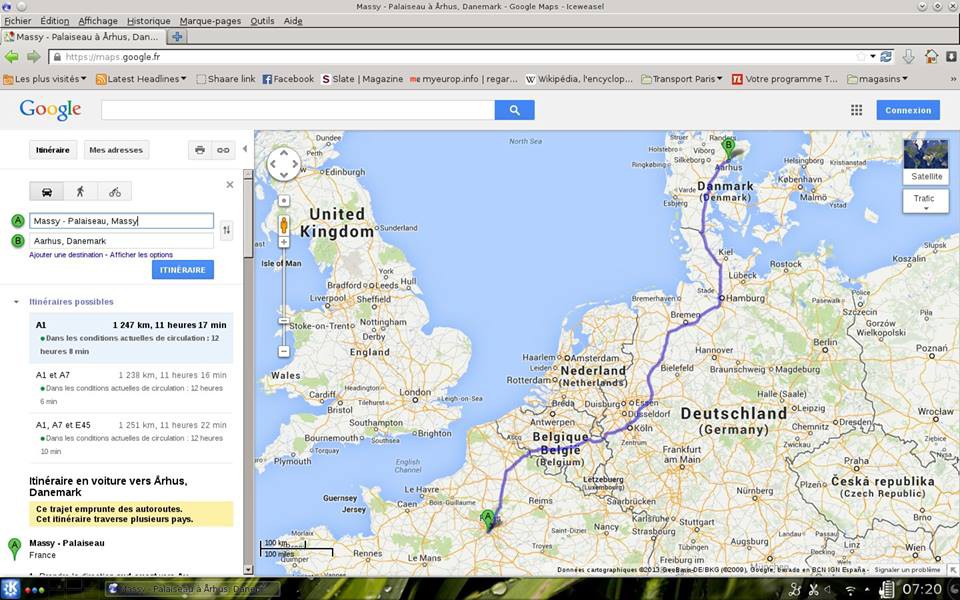Open the Édition menu
The width and height of the screenshot is (960, 600).
tap(54, 21)
